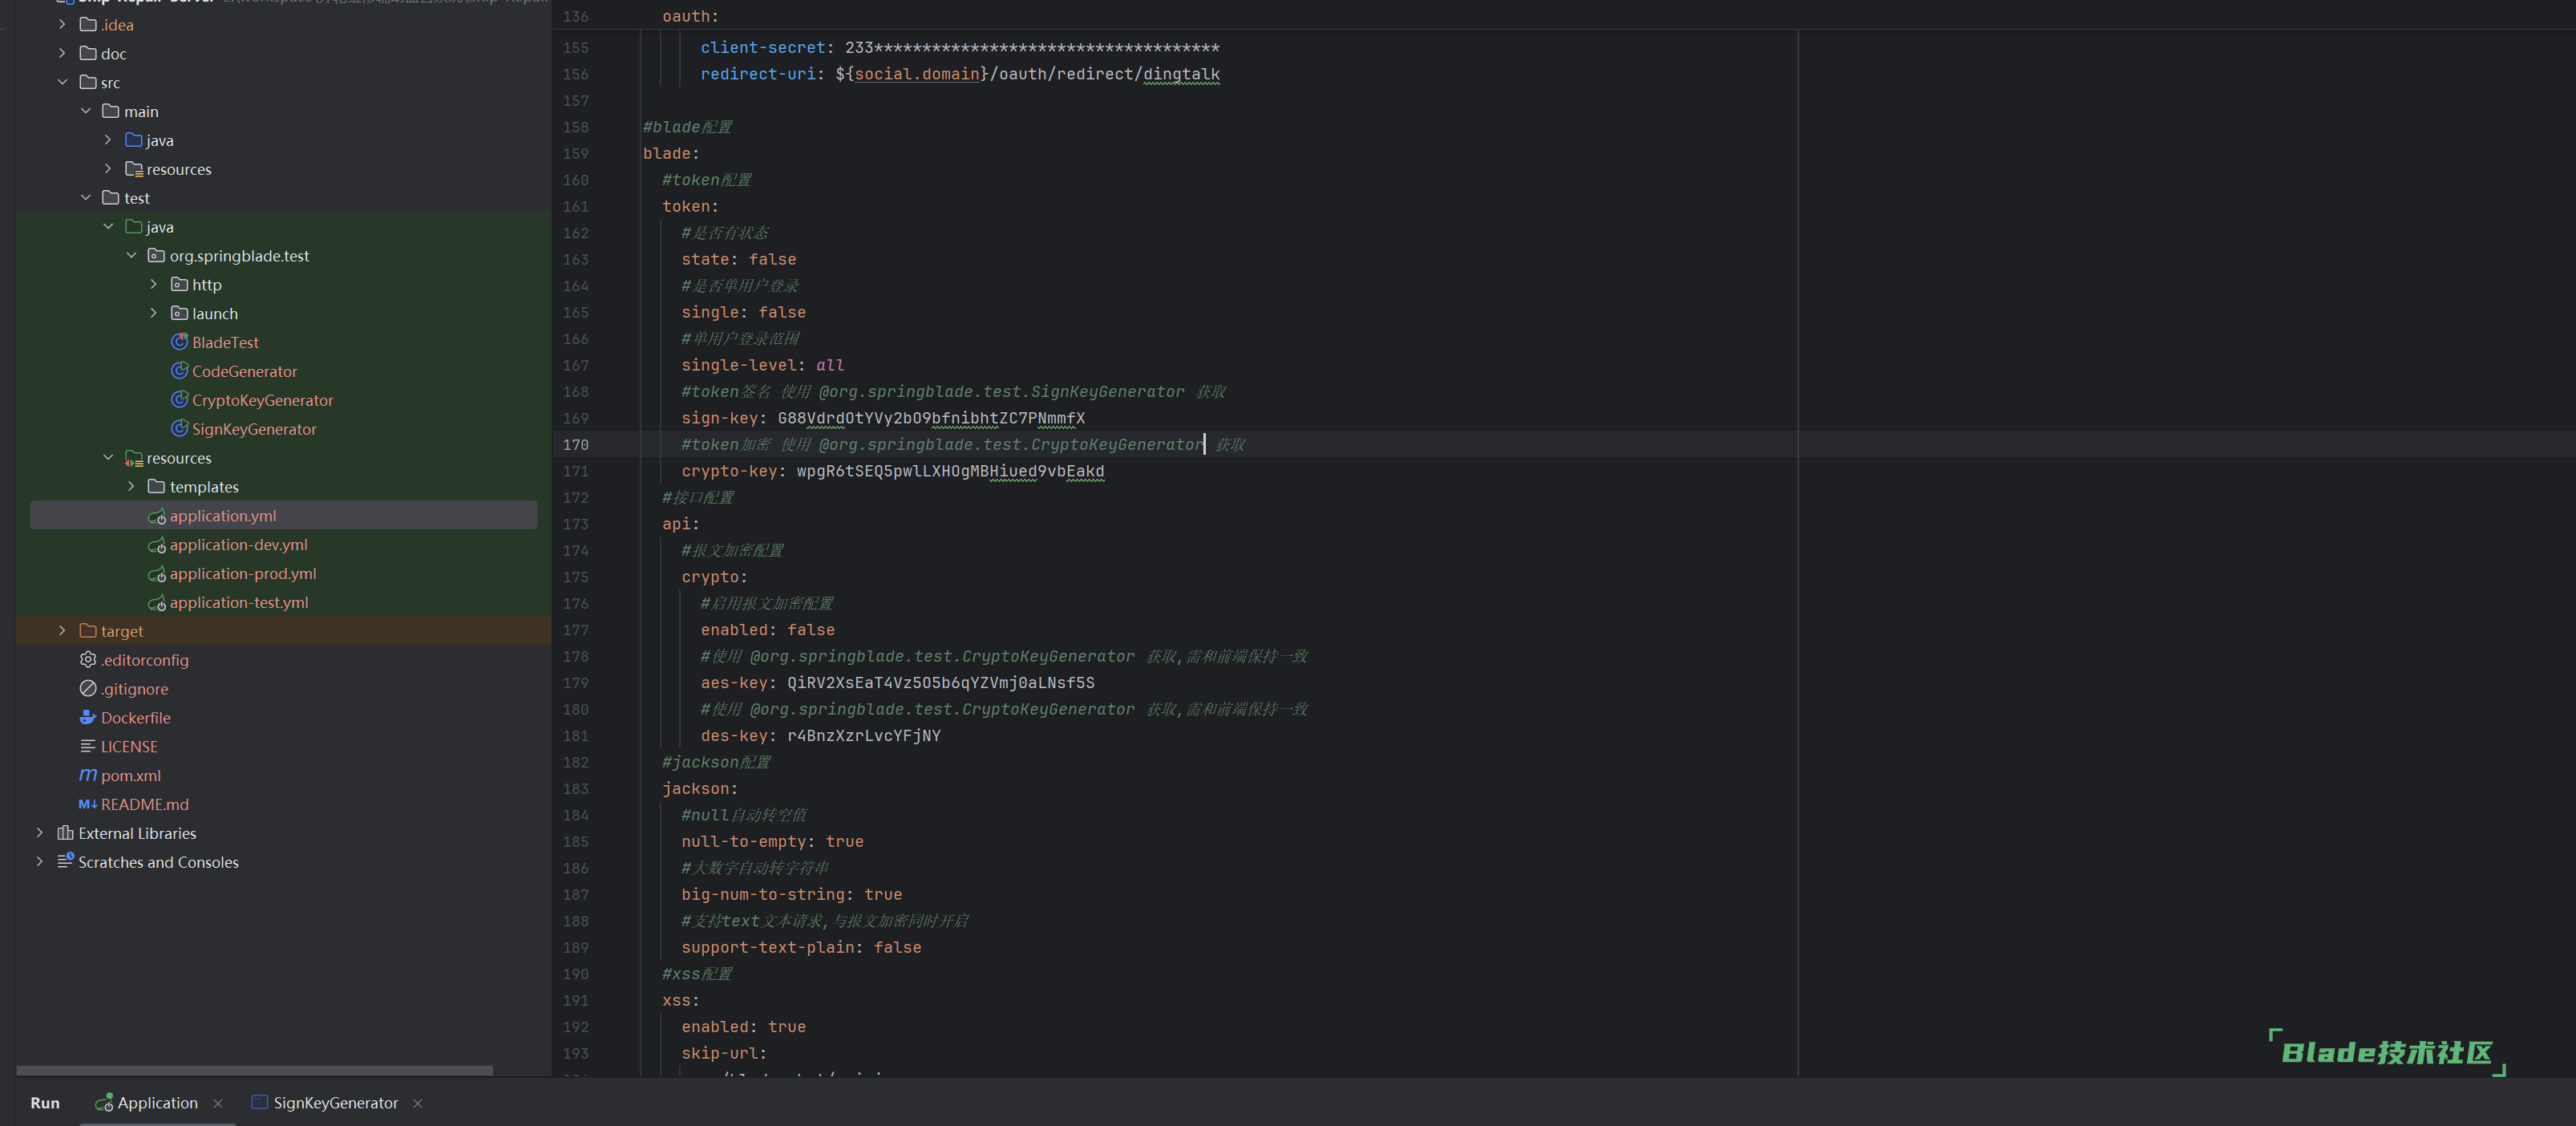Click the project tree horizontal scrollbar
This screenshot has height=1126, width=2576.
click(x=255, y=1070)
